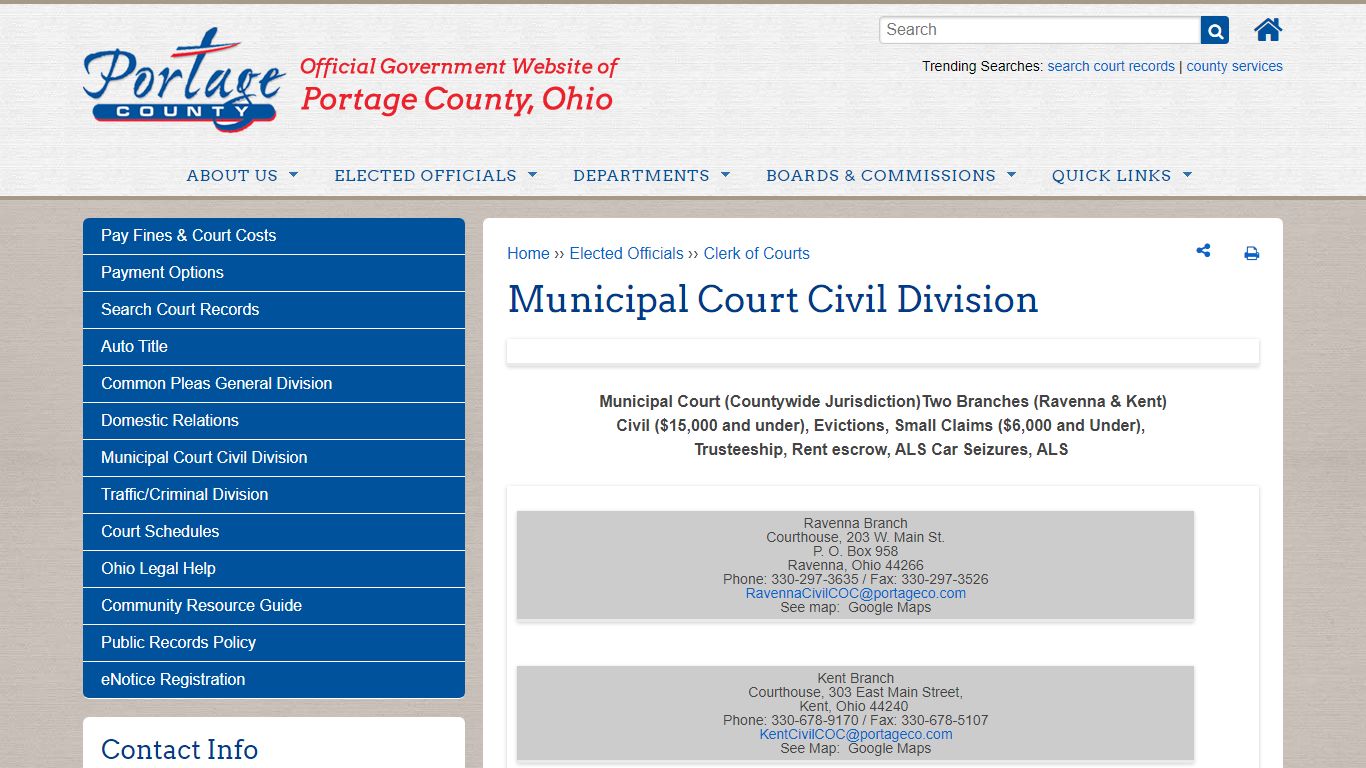Open Google Maps for Ravenna Branch

889,607
